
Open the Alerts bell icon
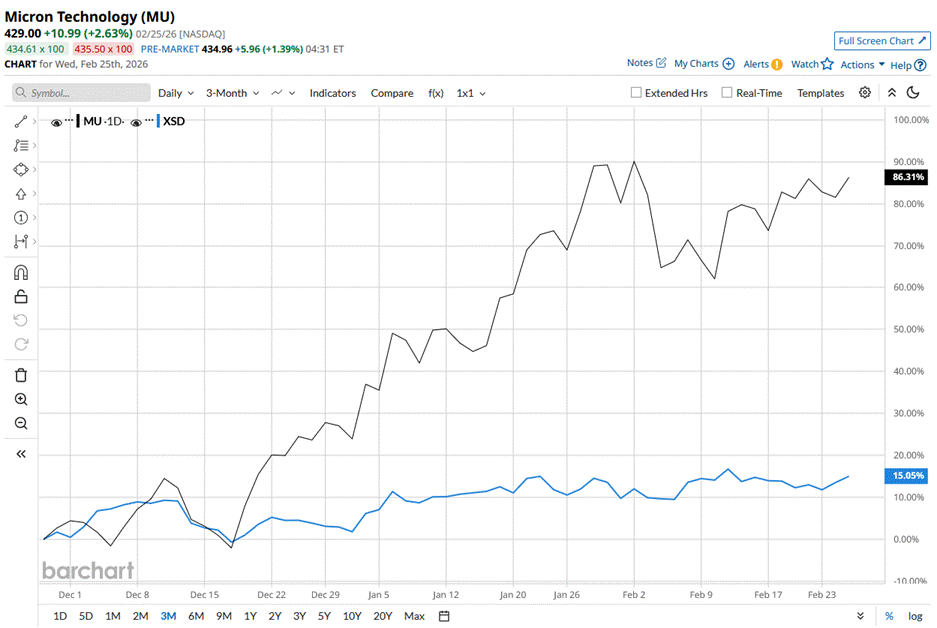pos(777,65)
